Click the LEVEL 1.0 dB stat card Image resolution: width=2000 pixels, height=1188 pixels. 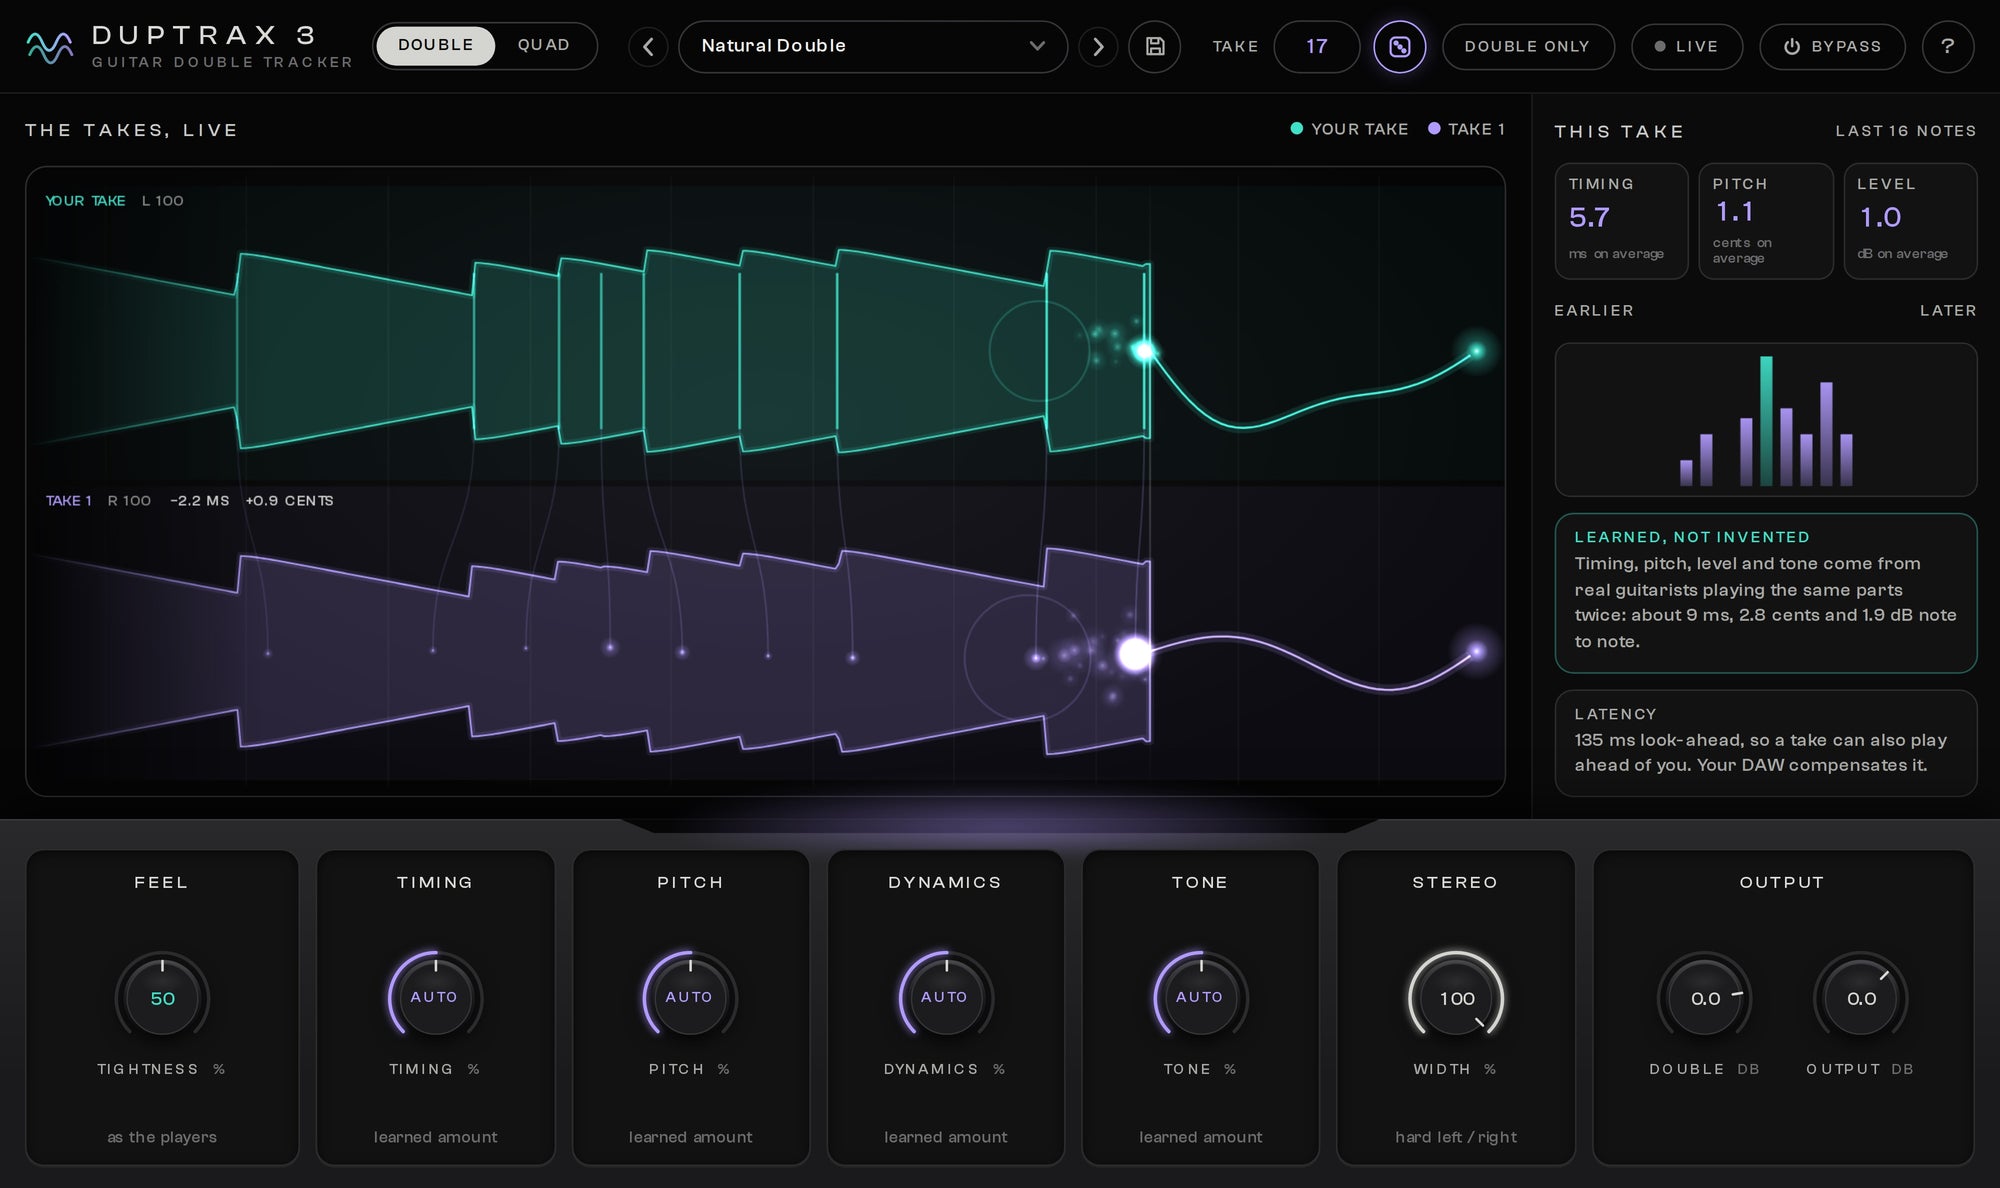1910,221
